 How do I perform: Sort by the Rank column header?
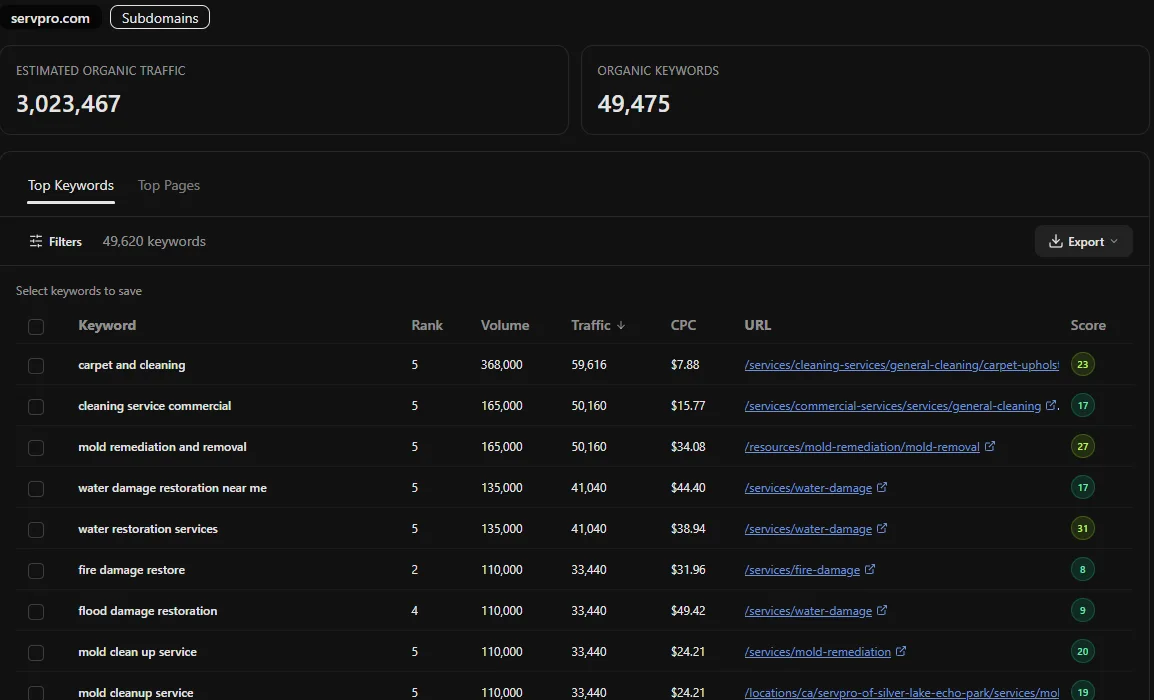click(427, 325)
